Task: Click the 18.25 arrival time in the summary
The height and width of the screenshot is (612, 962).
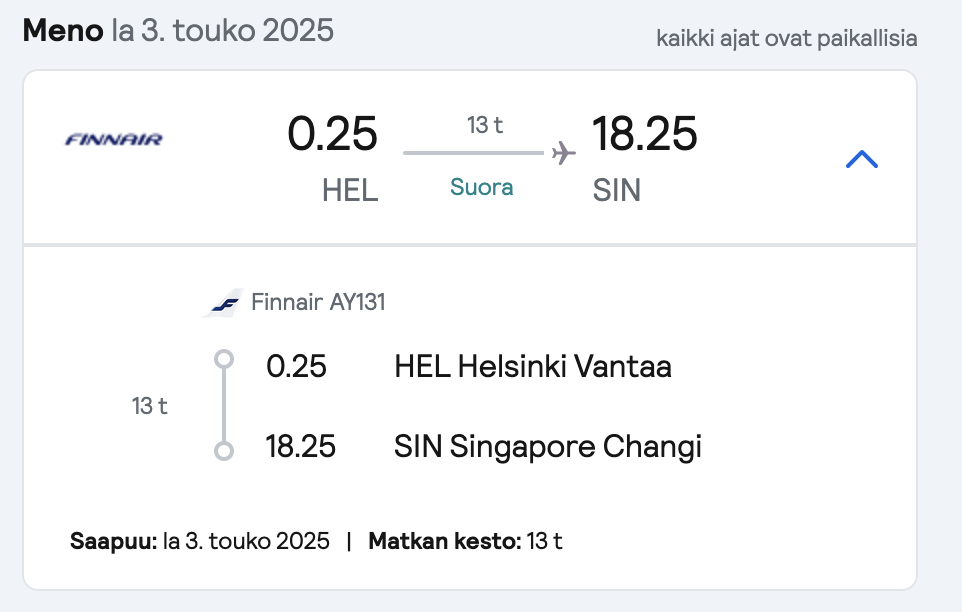Action: (644, 134)
